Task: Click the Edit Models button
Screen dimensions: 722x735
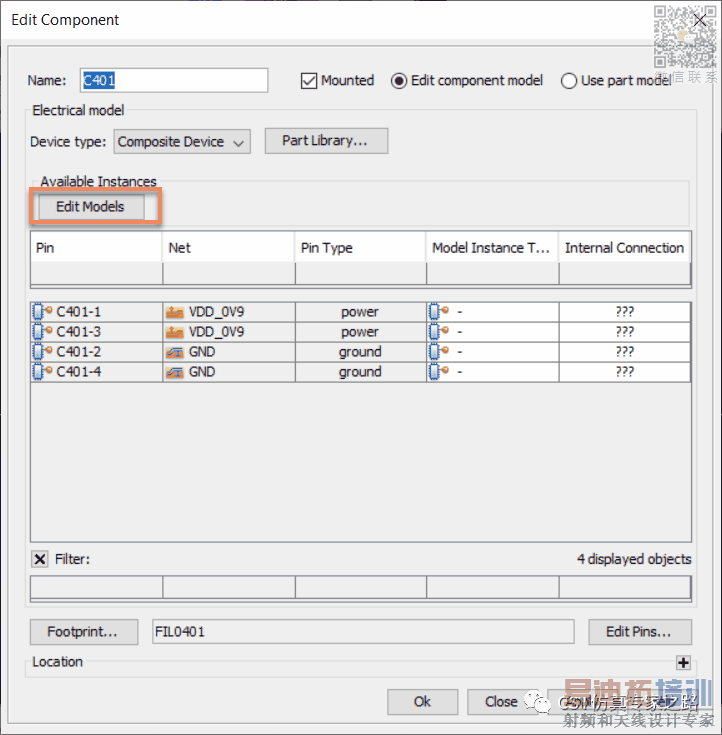Action: pyautogui.click(x=91, y=206)
